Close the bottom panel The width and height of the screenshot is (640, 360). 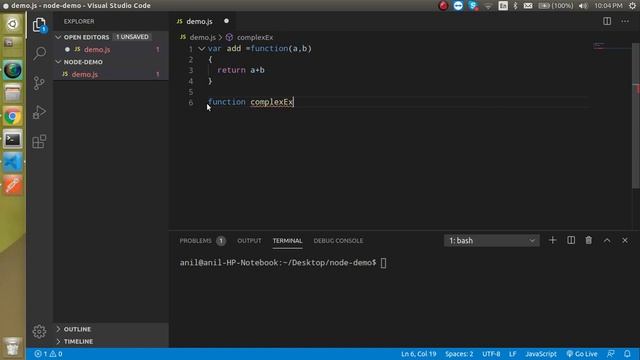(625, 240)
